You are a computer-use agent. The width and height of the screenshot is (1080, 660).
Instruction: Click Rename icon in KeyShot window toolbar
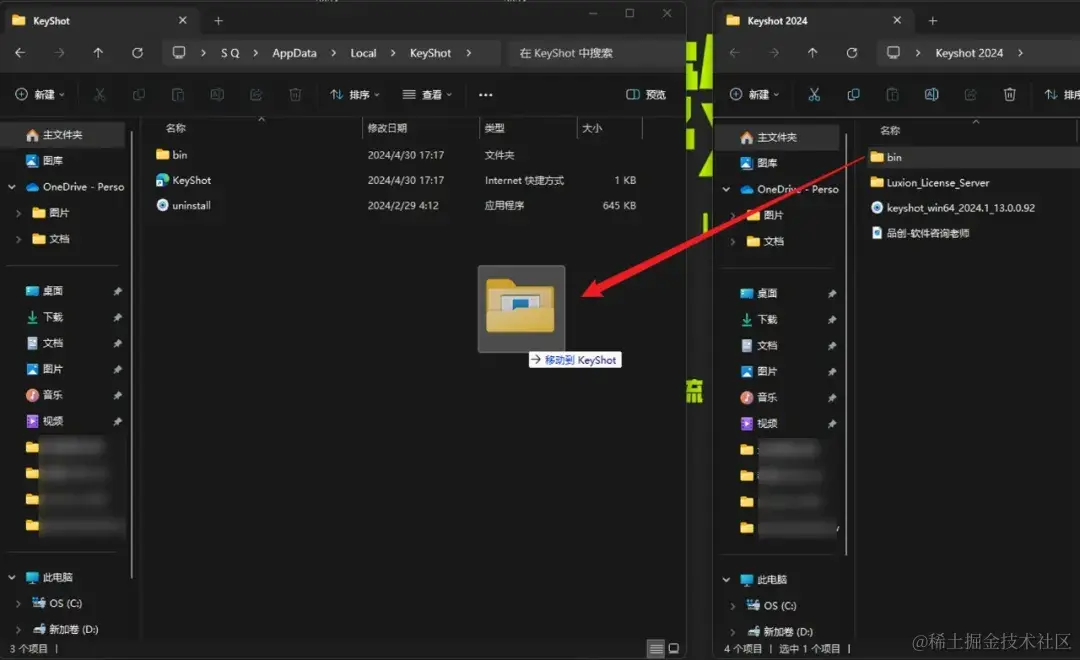[217, 94]
